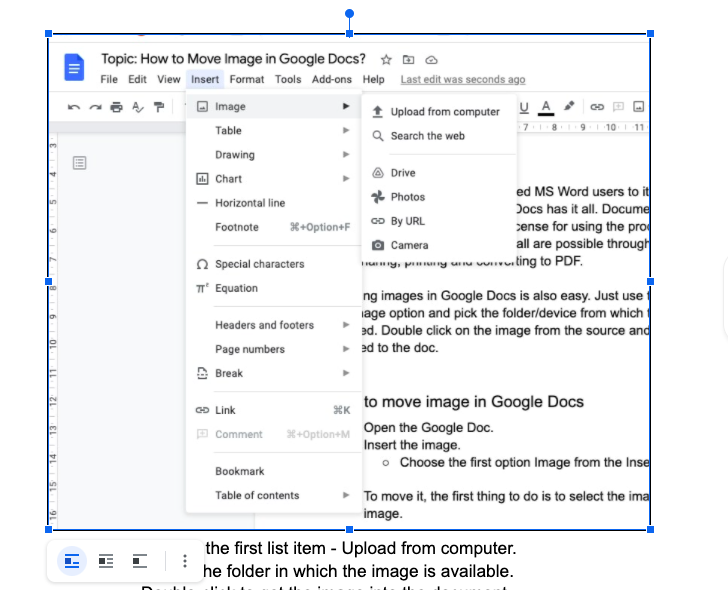
Task: Select In line image wrap option
Action: click(x=72, y=561)
